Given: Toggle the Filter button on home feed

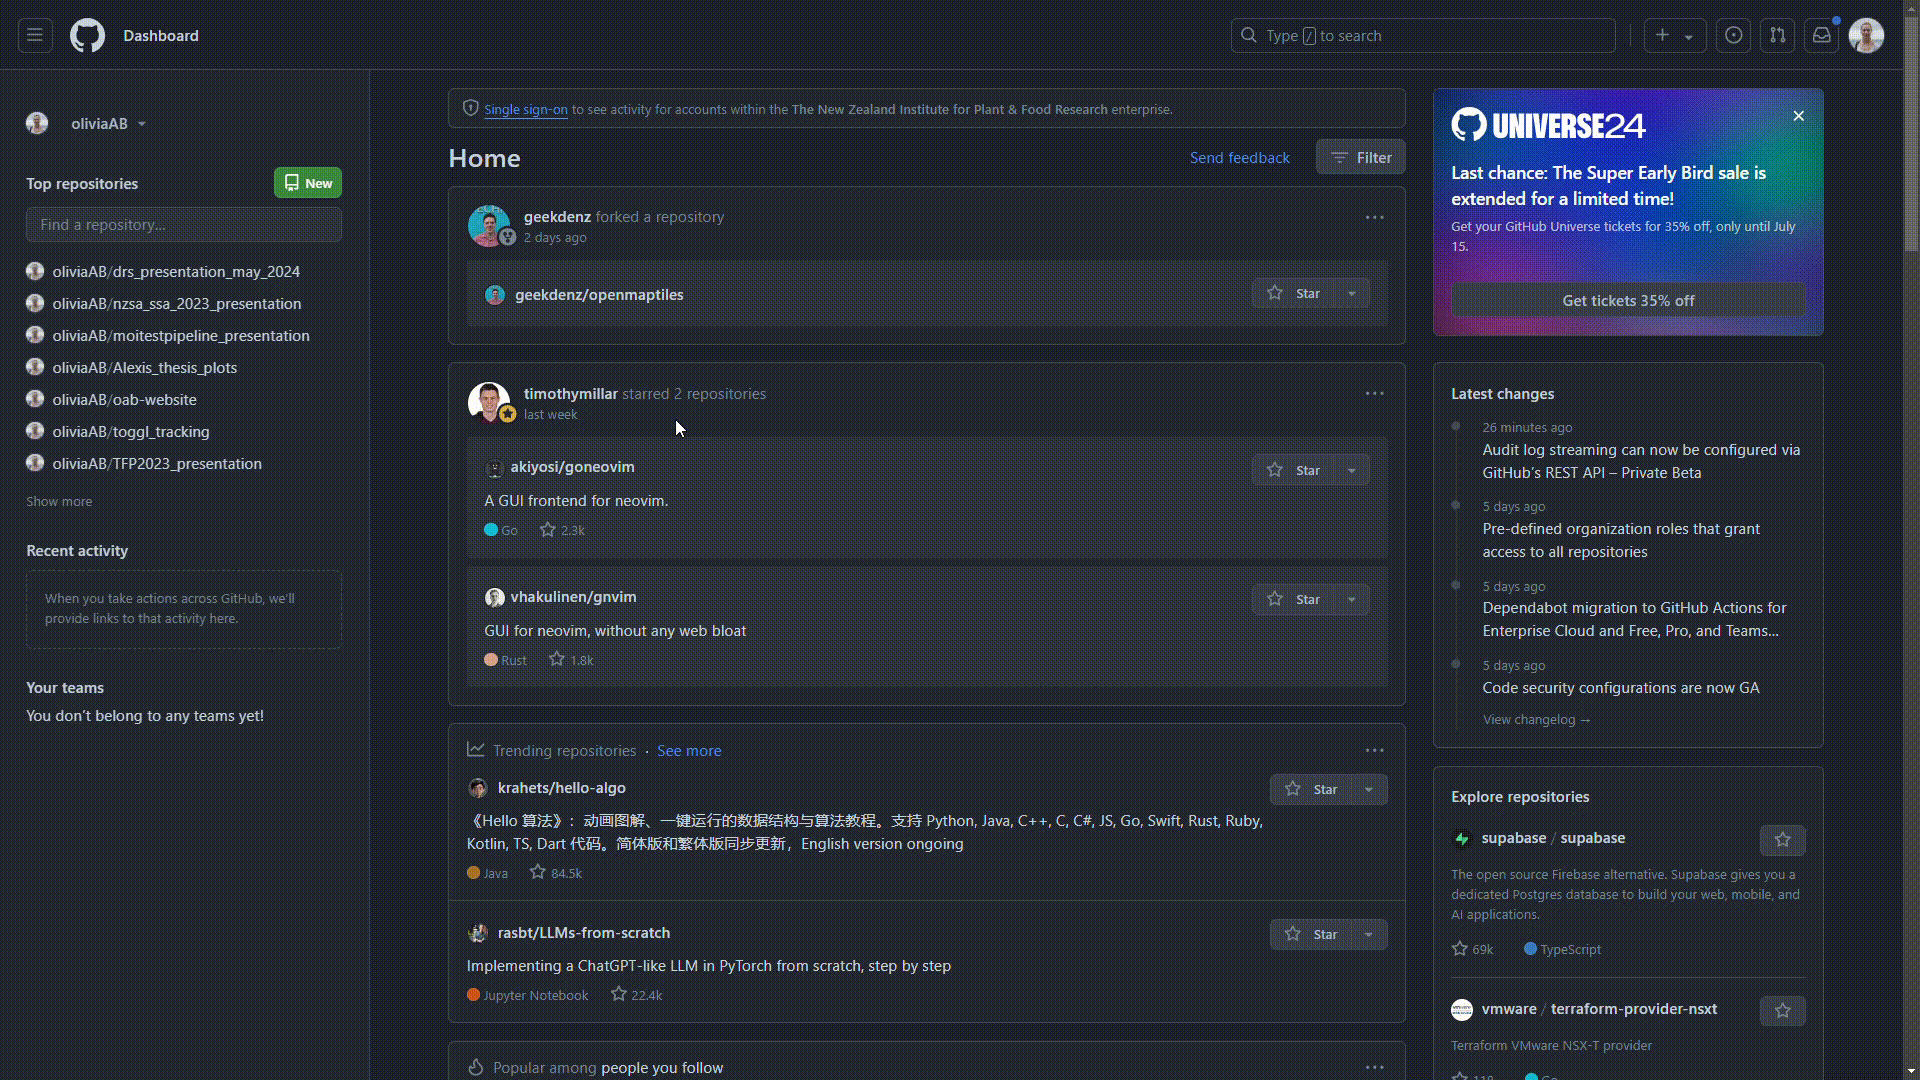Looking at the screenshot, I should (x=1360, y=157).
